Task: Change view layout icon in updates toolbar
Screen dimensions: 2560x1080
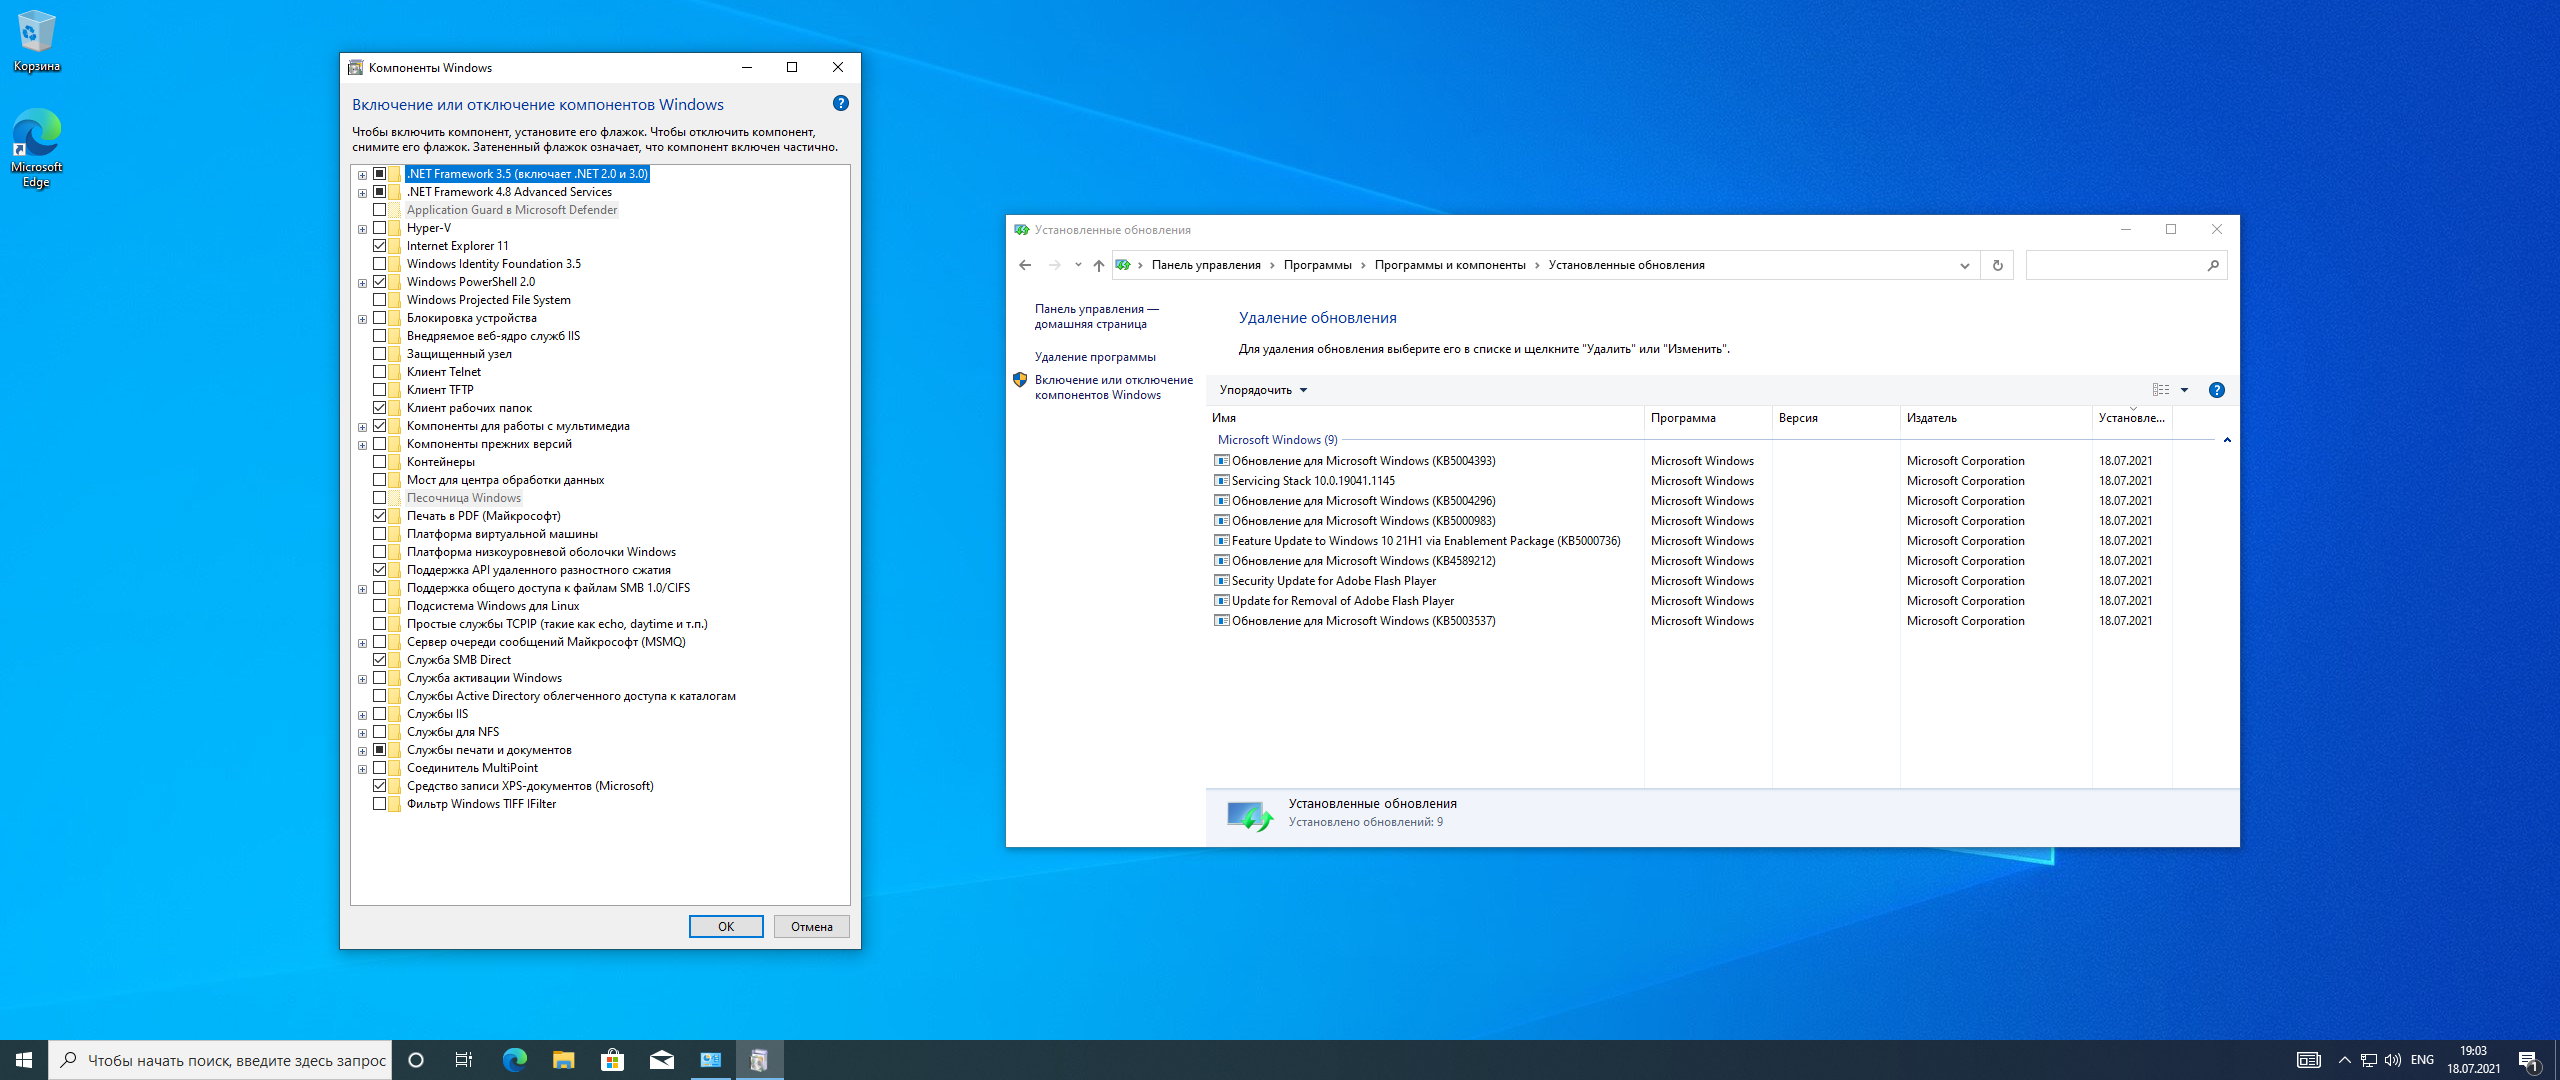Action: (x=2160, y=390)
